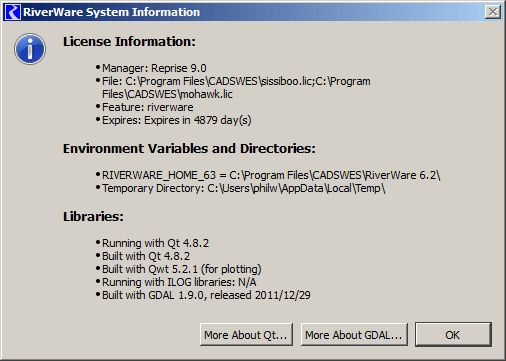
Task: Click the Environment Variables and Directories heading
Action: 189,149
